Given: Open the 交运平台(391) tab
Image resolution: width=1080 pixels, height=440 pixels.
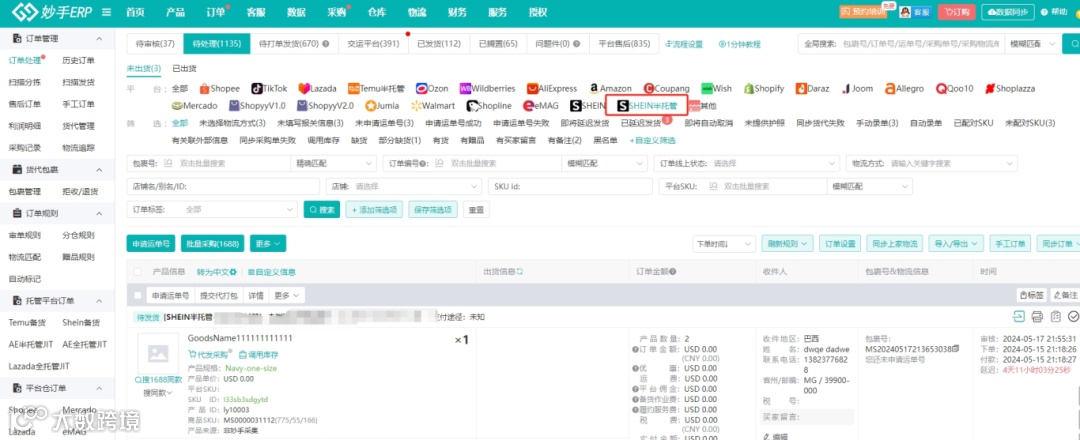Looking at the screenshot, I should pos(373,44).
